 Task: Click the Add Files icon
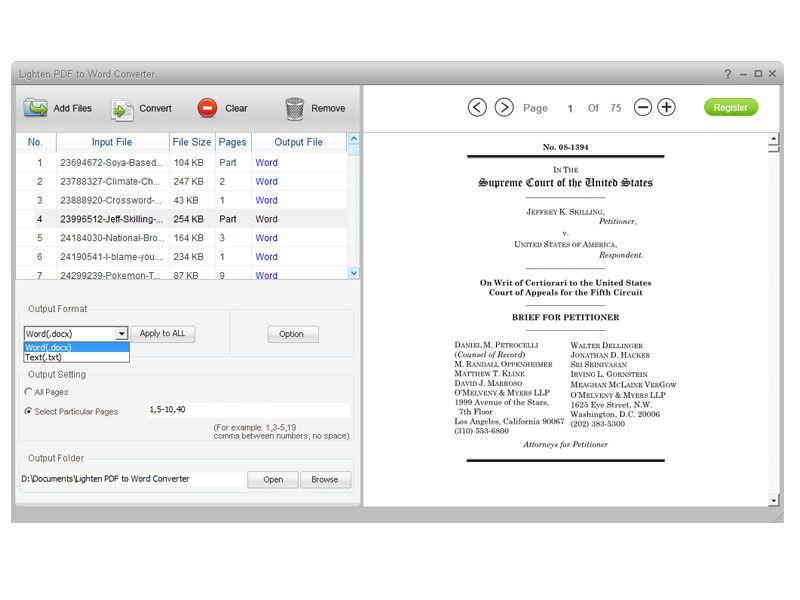tap(36, 108)
